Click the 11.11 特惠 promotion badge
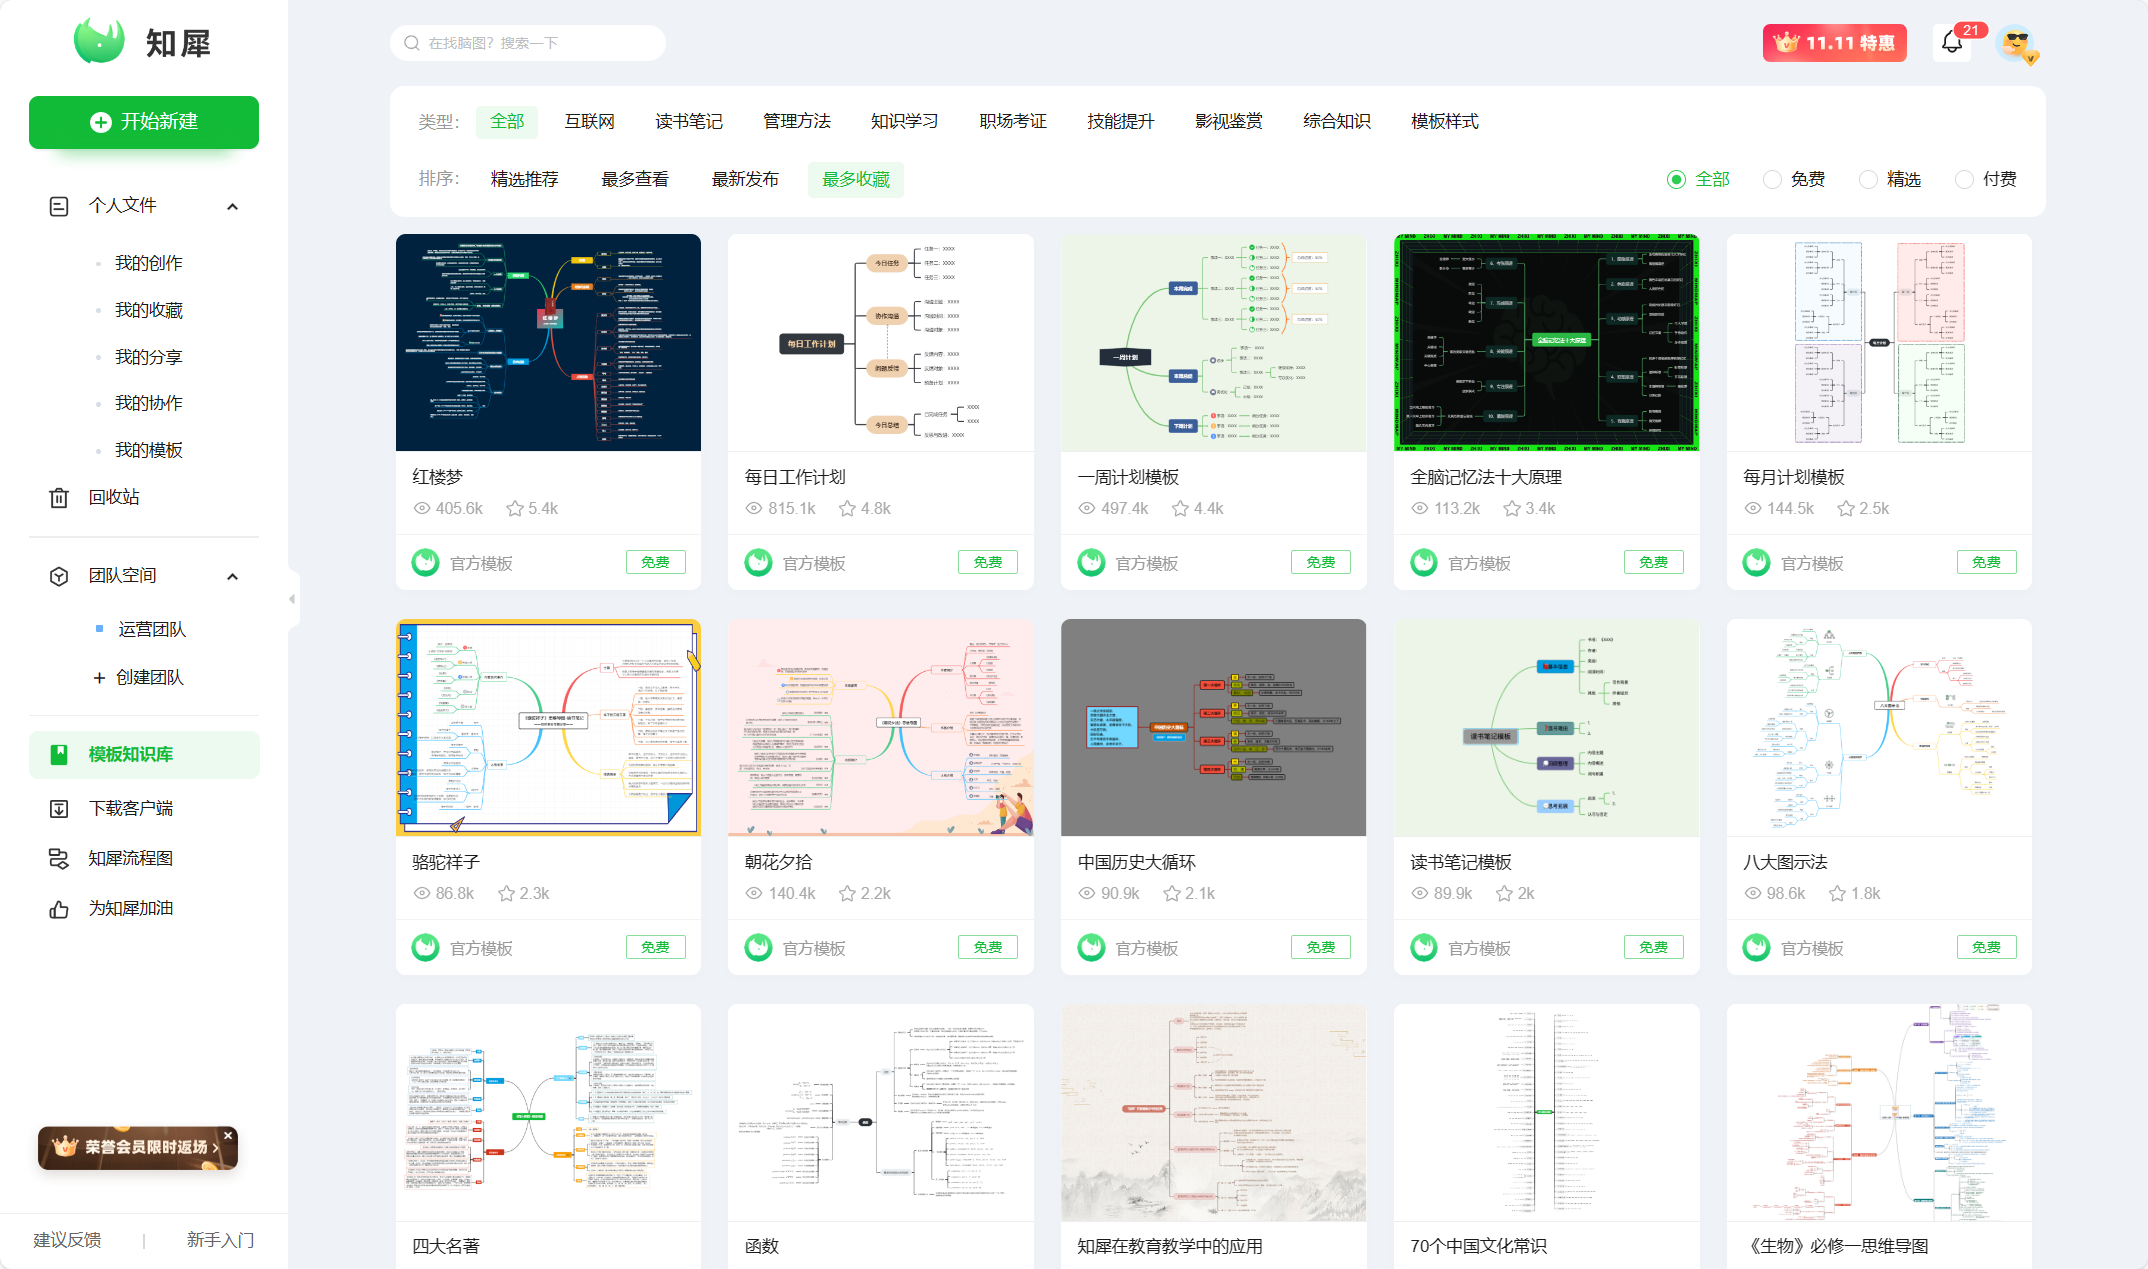Screen dimensions: 2148x1269 click(1834, 43)
